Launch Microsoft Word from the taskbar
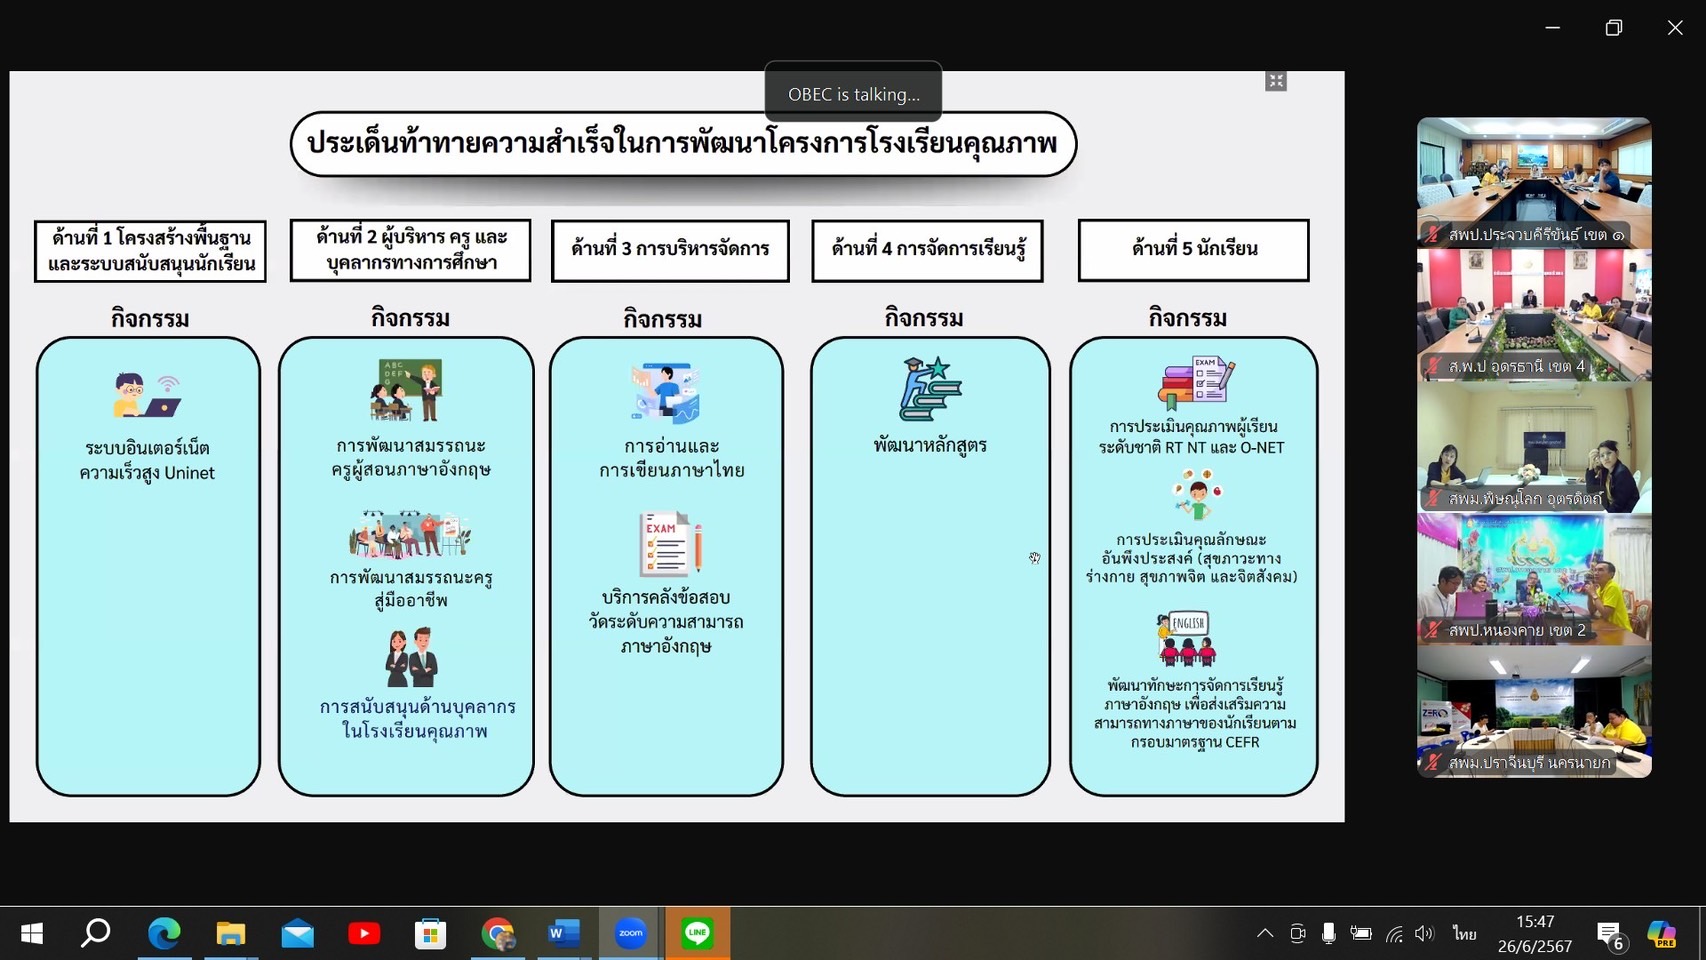 564,933
